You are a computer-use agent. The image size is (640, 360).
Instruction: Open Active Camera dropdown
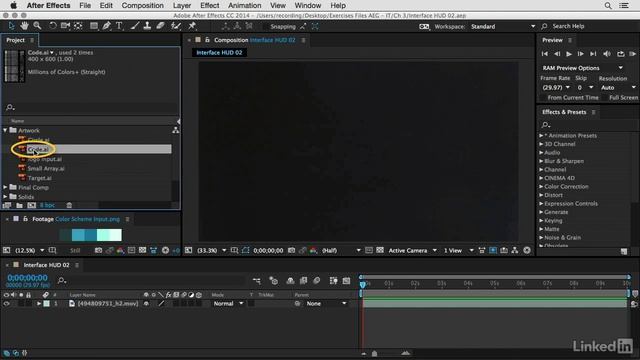[x=412, y=250]
